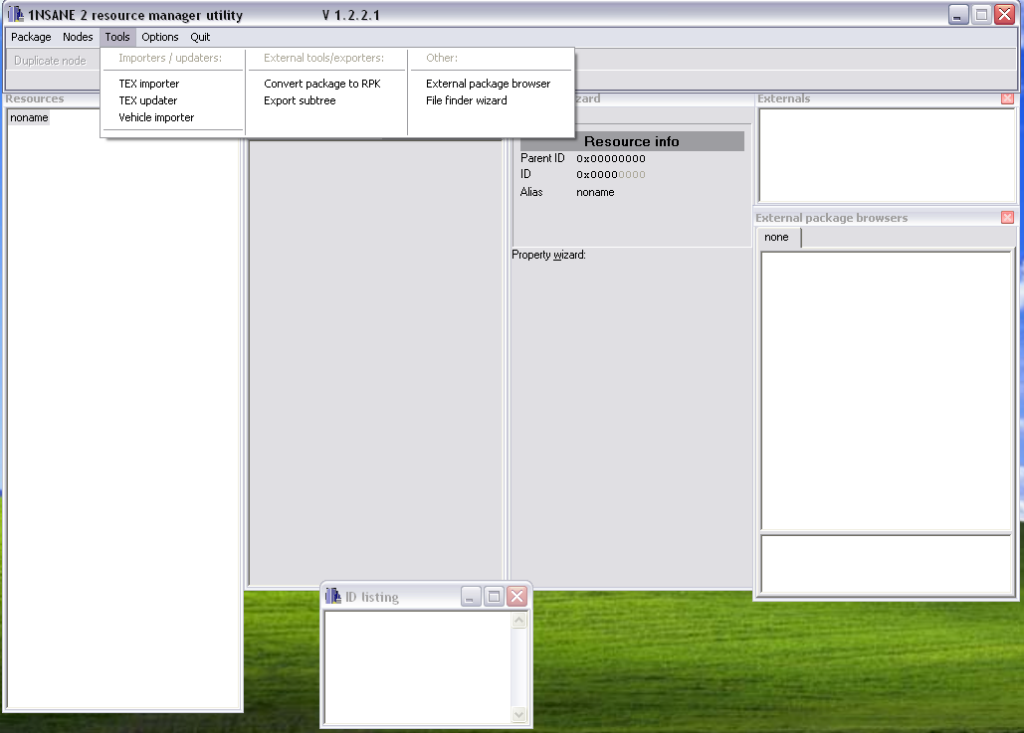The height and width of the screenshot is (733, 1024).
Task: Open the Package menu
Action: coord(31,37)
